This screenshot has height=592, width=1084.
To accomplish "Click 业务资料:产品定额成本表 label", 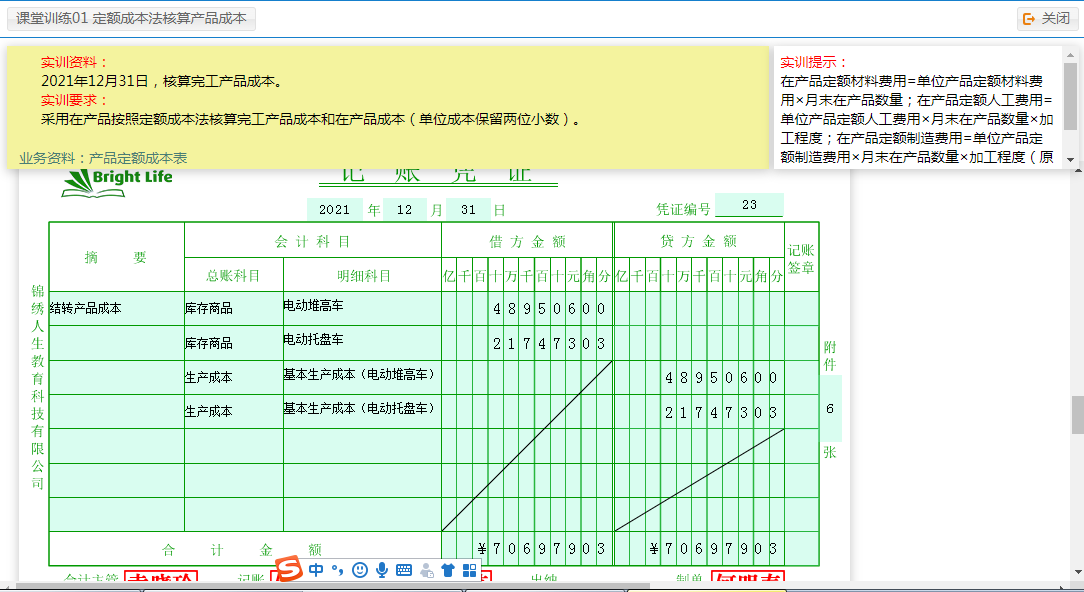I will tap(103, 158).
